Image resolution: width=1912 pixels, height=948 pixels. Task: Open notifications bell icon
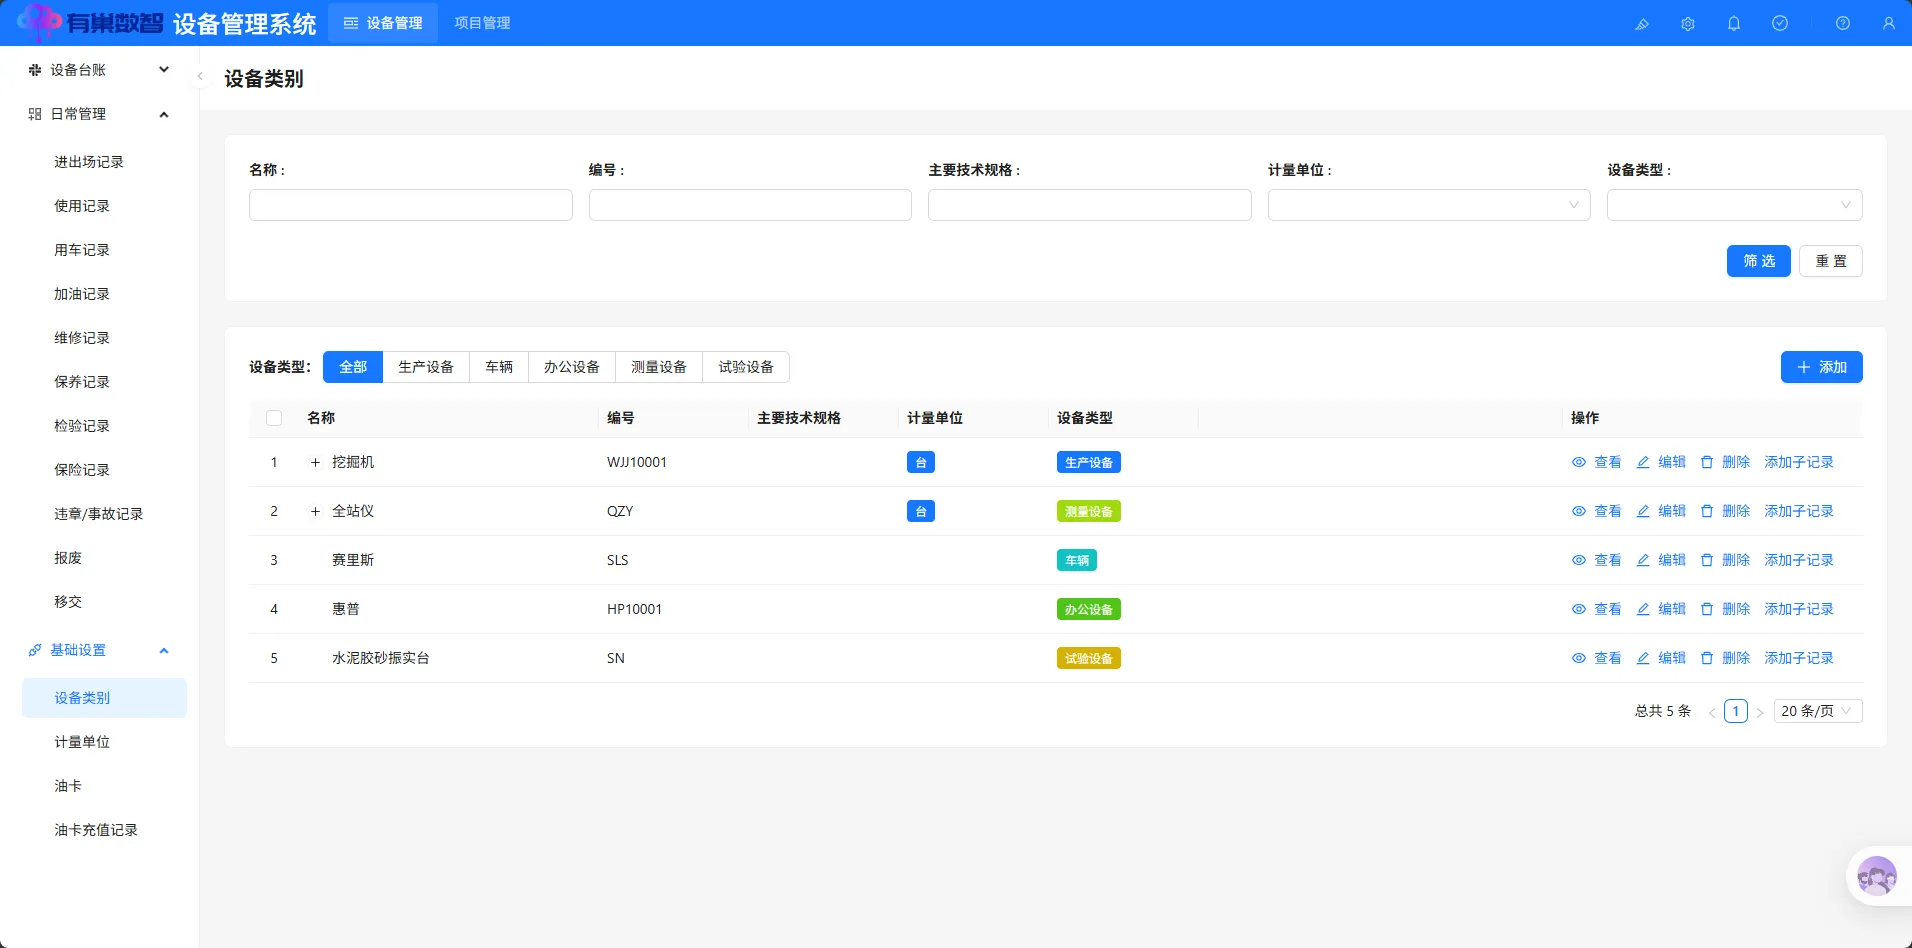[1734, 23]
